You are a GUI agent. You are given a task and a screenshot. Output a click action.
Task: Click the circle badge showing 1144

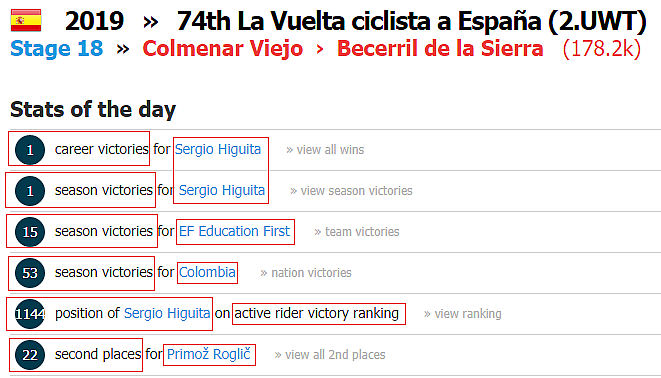click(x=30, y=314)
